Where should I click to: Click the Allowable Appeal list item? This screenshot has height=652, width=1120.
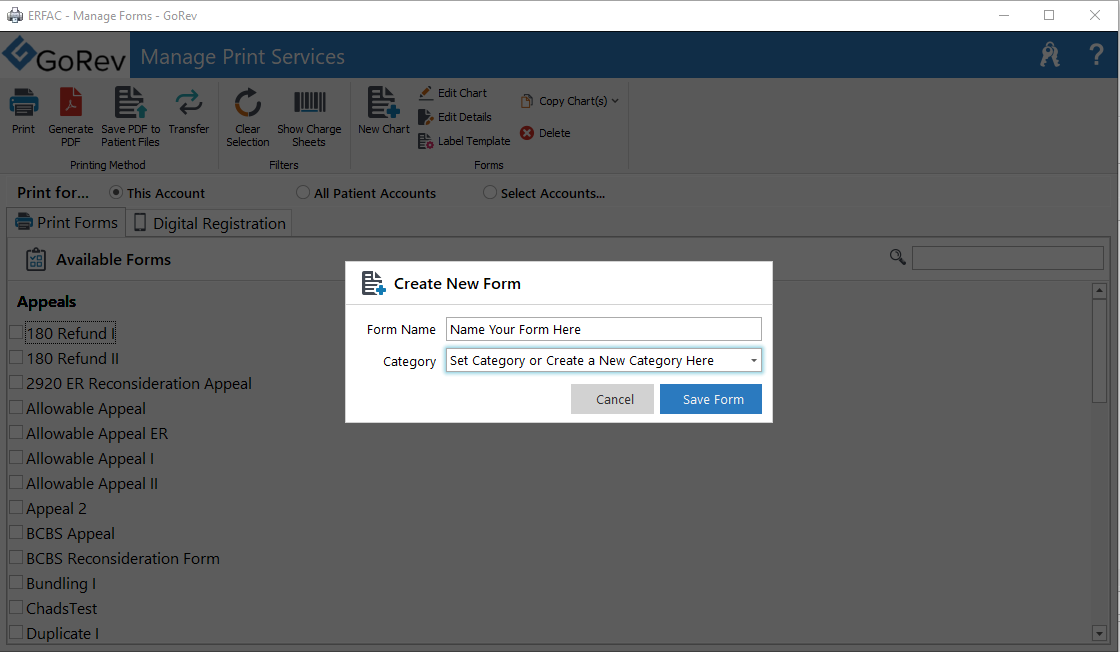(86, 408)
